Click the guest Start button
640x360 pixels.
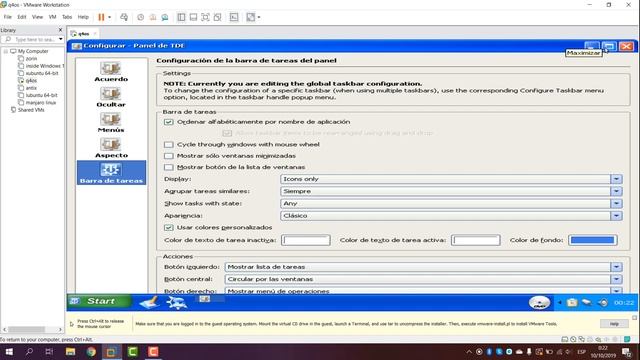coord(99,301)
